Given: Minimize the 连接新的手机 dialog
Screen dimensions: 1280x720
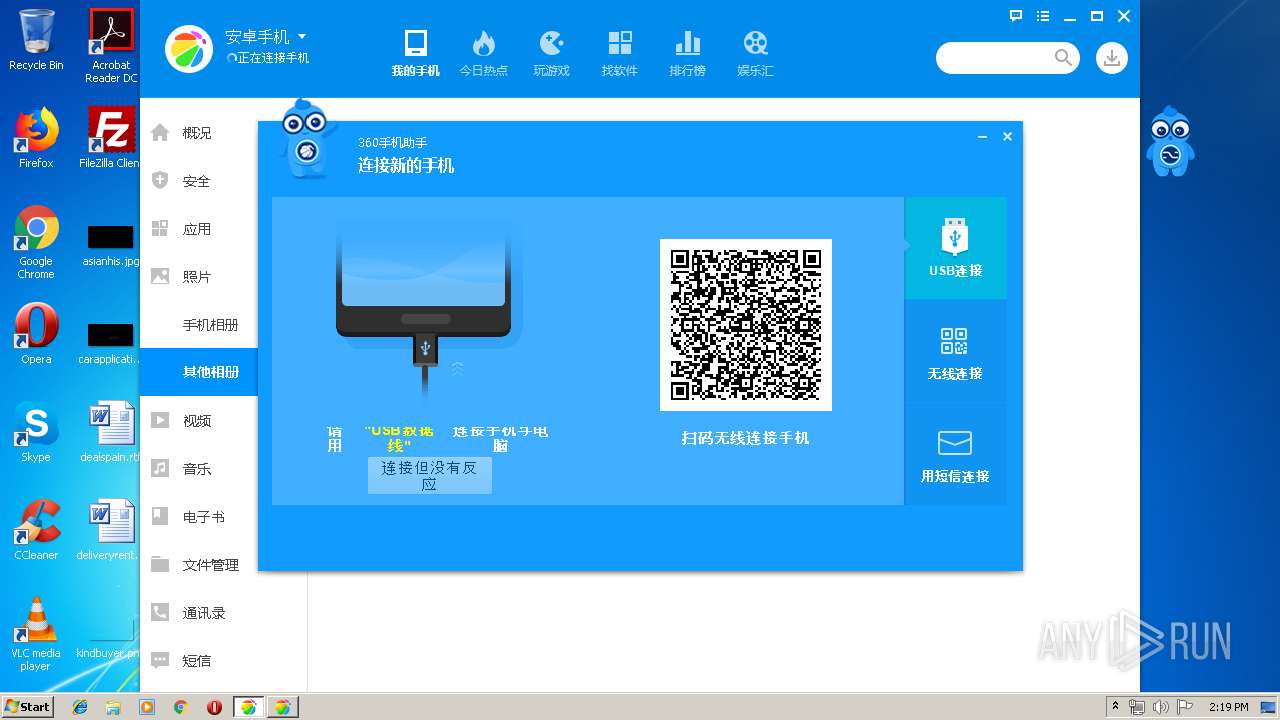Looking at the screenshot, I should pyautogui.click(x=982, y=137).
